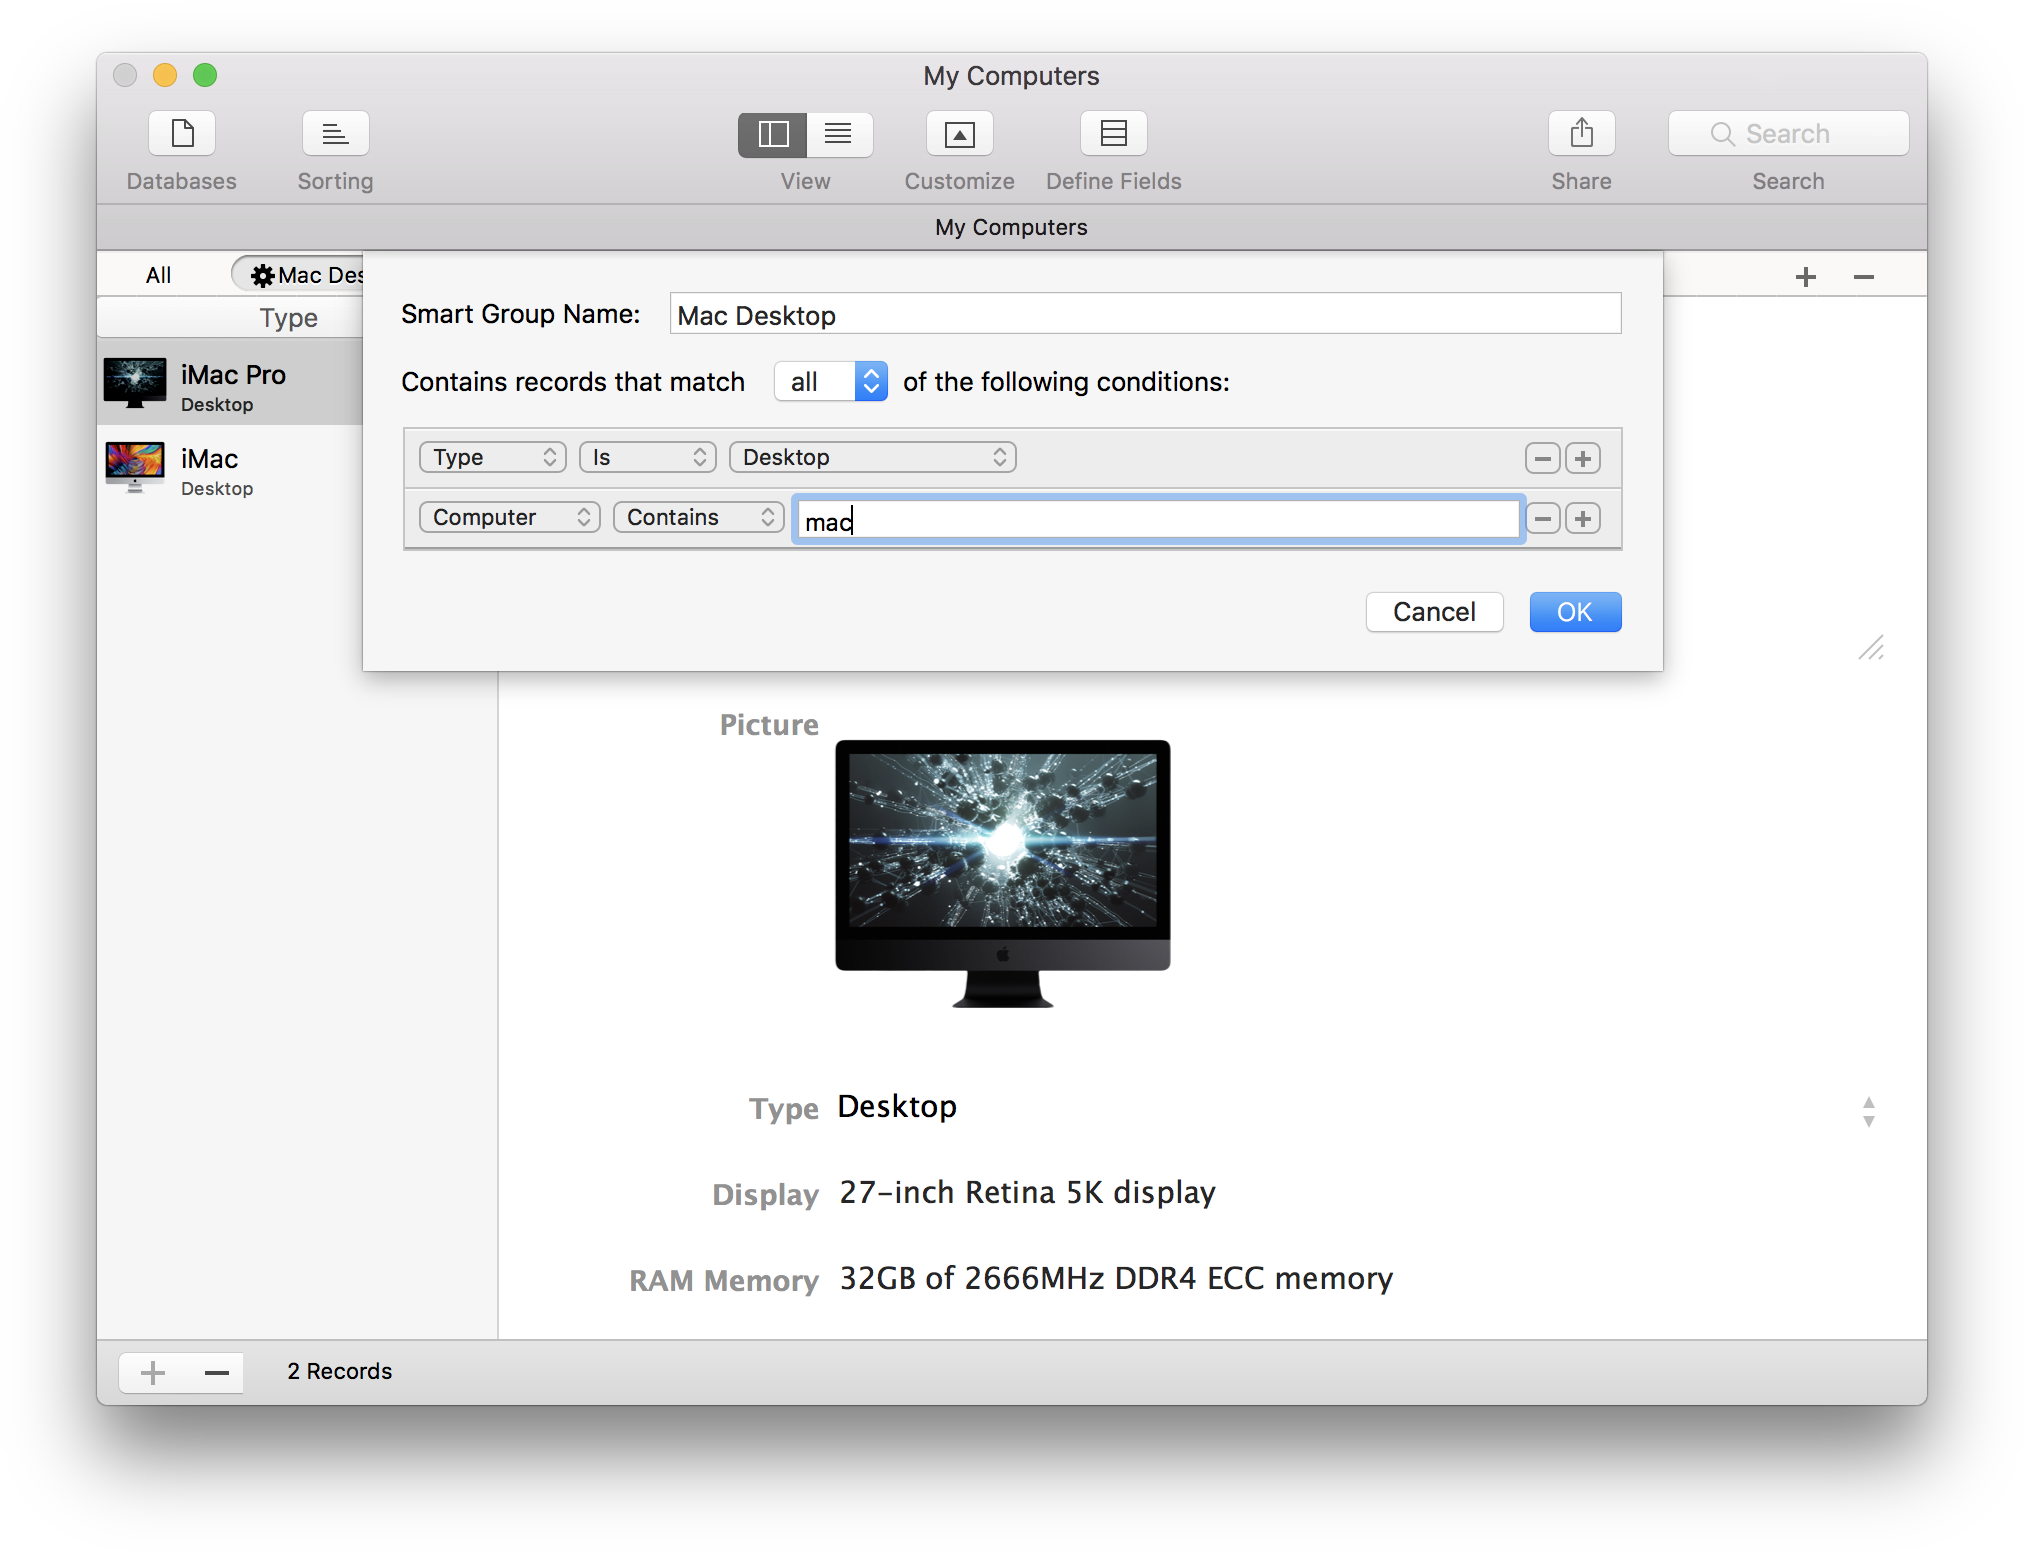This screenshot has width=2023, height=1553.
Task: Switch to list view mode icon
Action: click(839, 134)
